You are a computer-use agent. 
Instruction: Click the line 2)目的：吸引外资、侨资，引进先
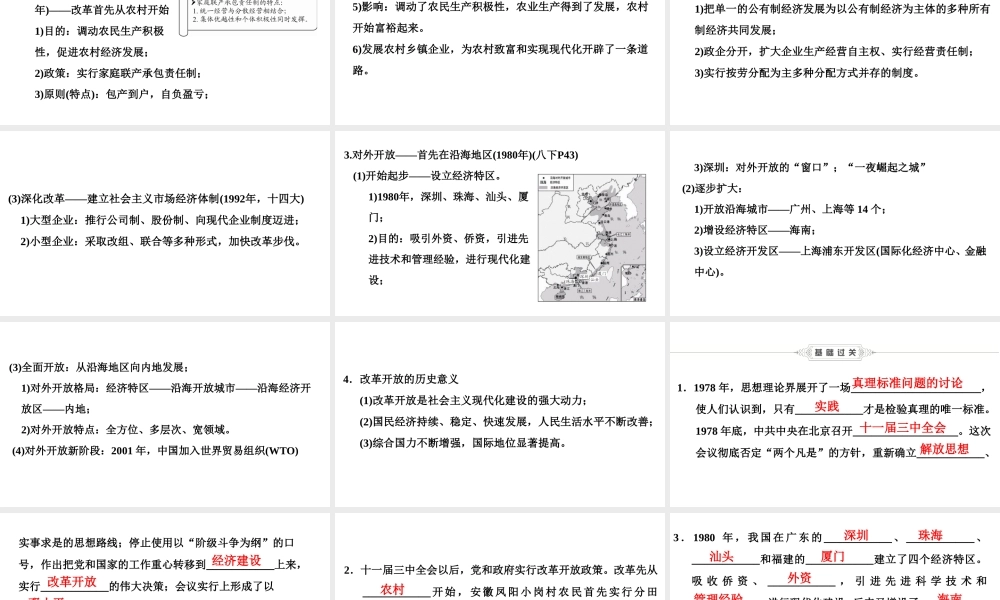tap(448, 238)
